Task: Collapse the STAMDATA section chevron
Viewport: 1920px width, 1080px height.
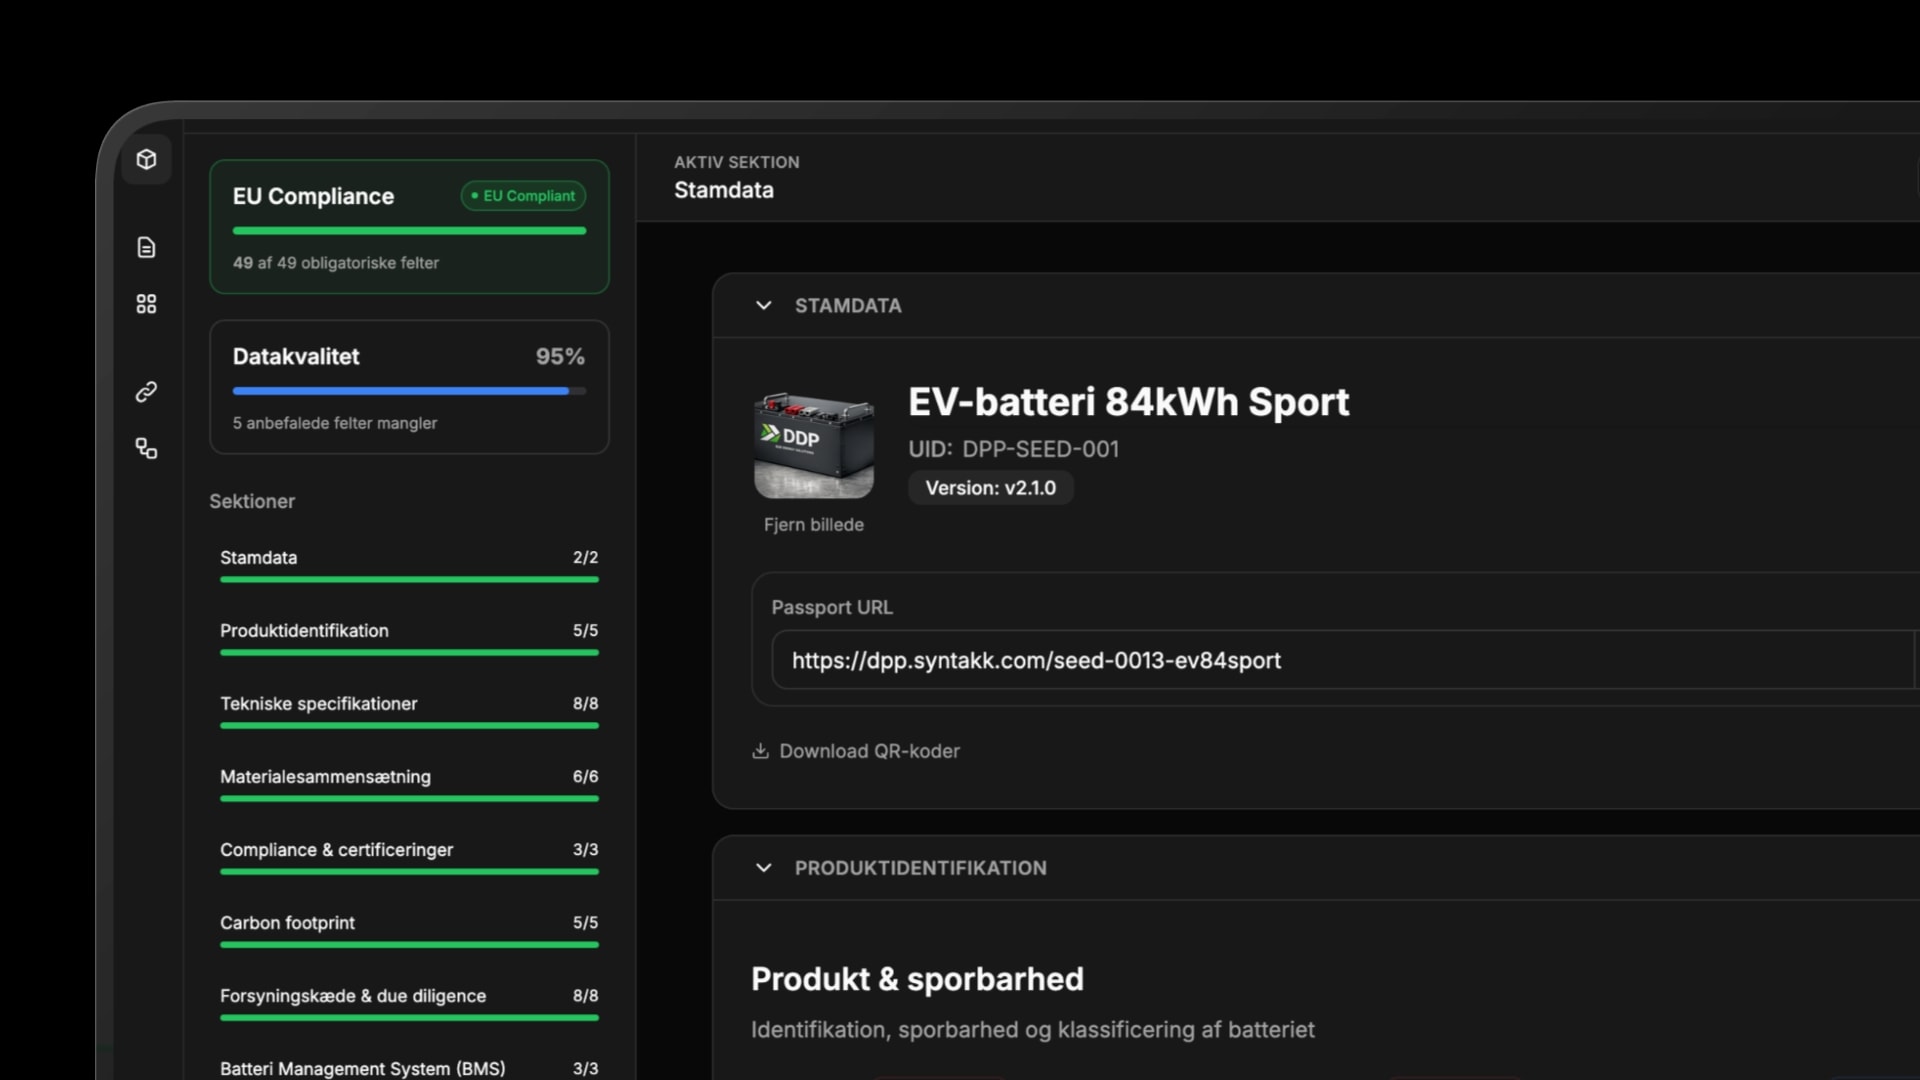Action: coord(764,305)
